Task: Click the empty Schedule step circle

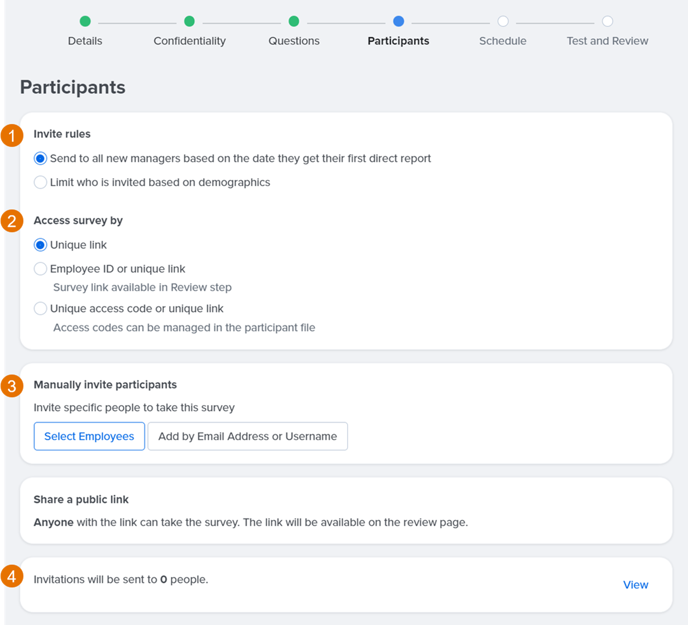Action: click(x=503, y=21)
